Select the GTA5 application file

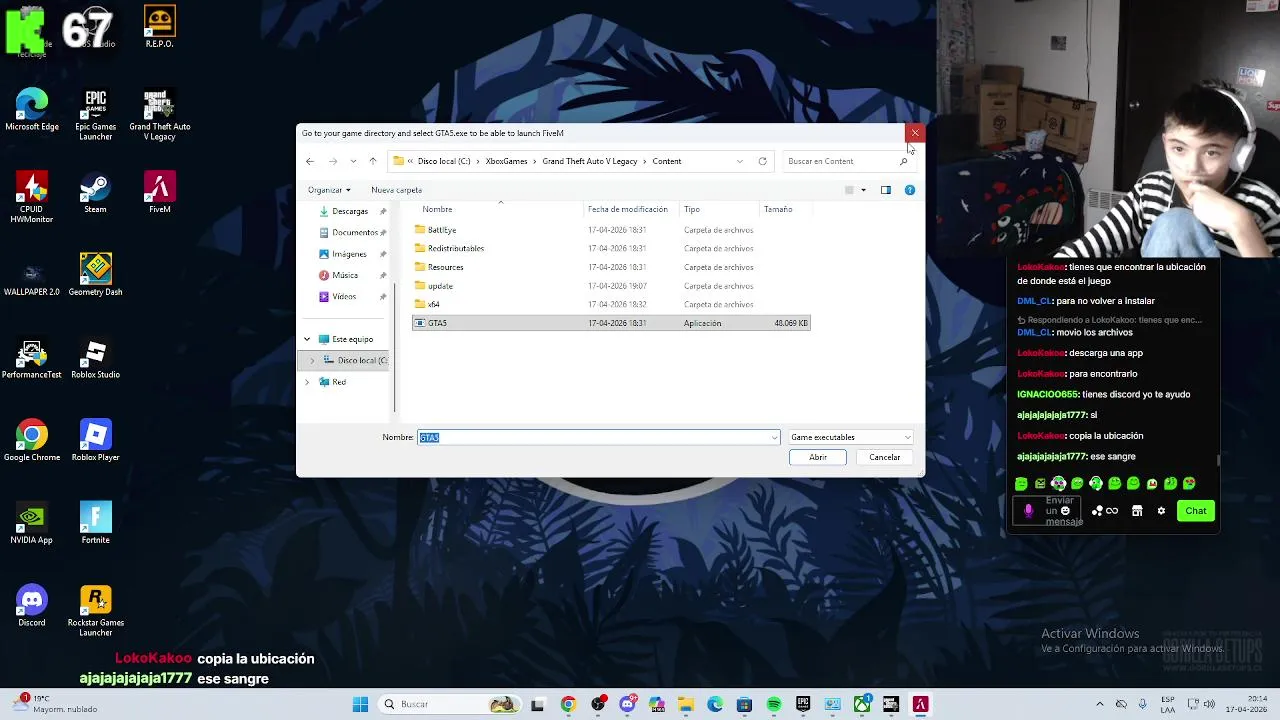point(611,323)
